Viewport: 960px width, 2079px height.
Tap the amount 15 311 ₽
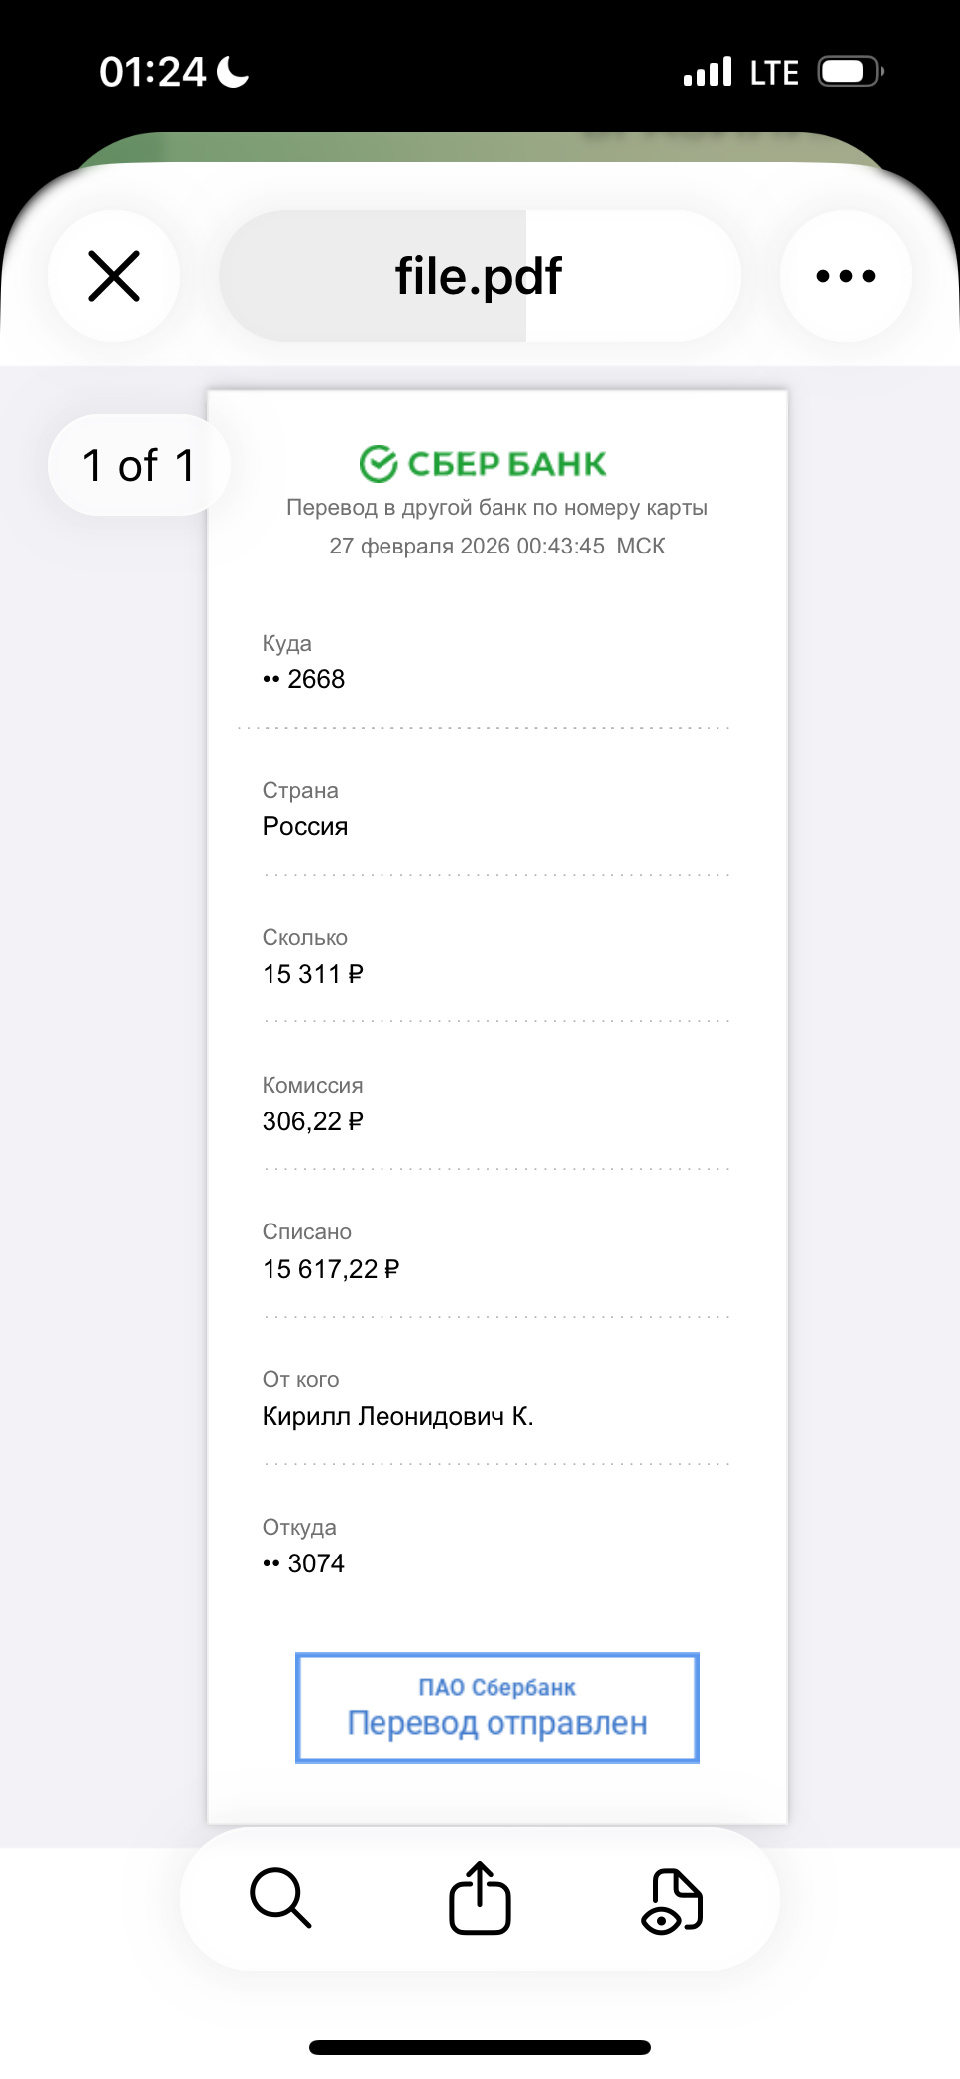point(313,974)
